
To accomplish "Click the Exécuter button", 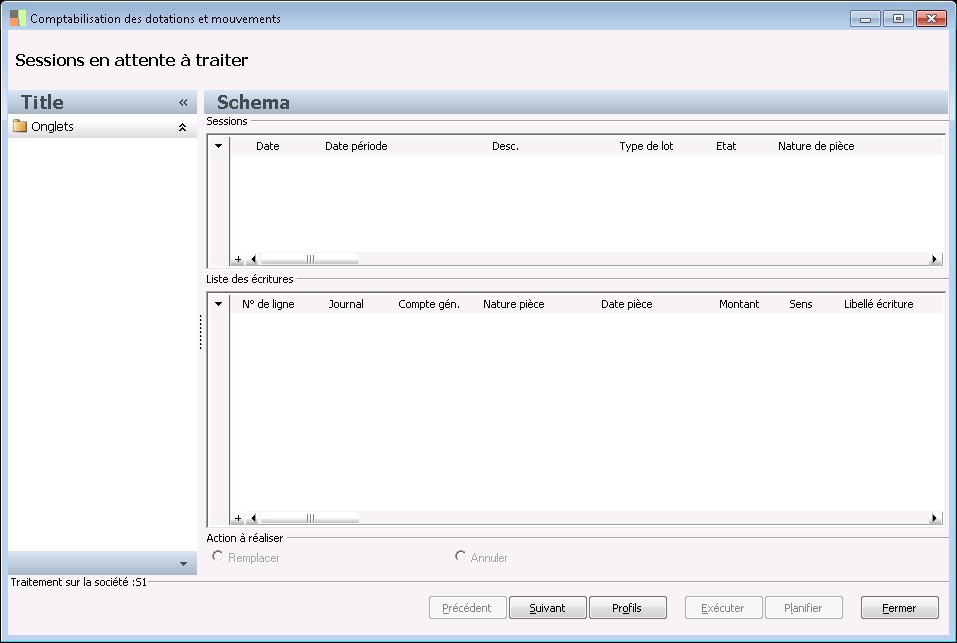I will 723,608.
